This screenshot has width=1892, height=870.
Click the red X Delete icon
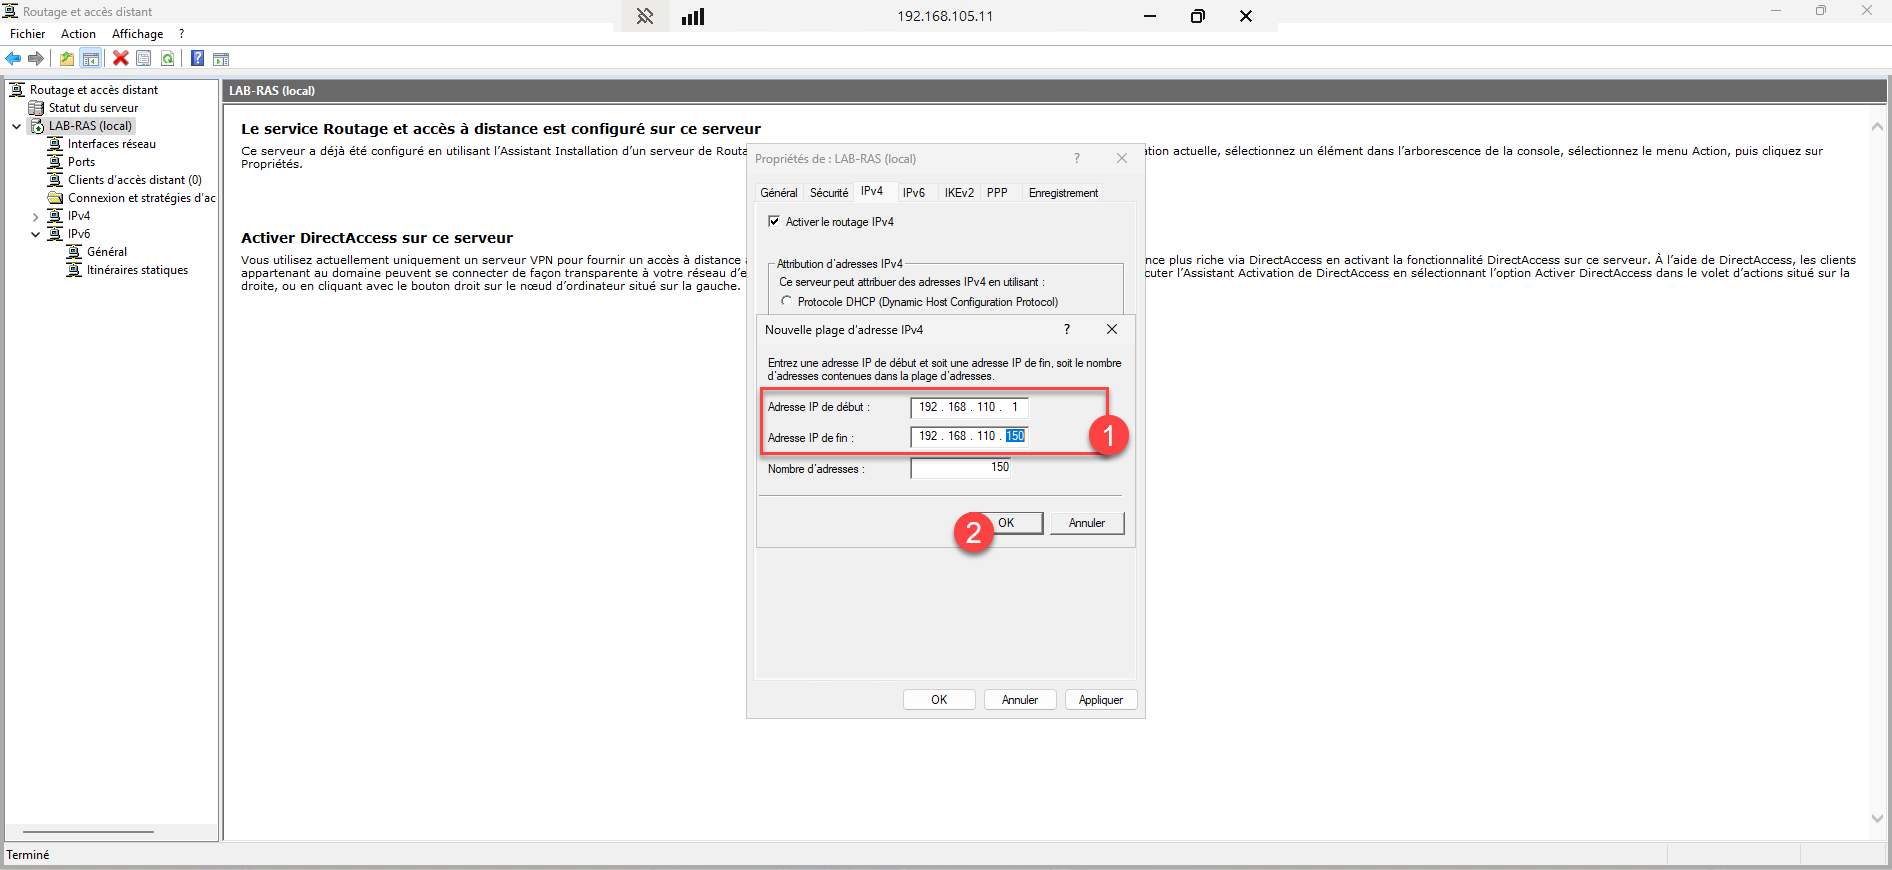121,59
